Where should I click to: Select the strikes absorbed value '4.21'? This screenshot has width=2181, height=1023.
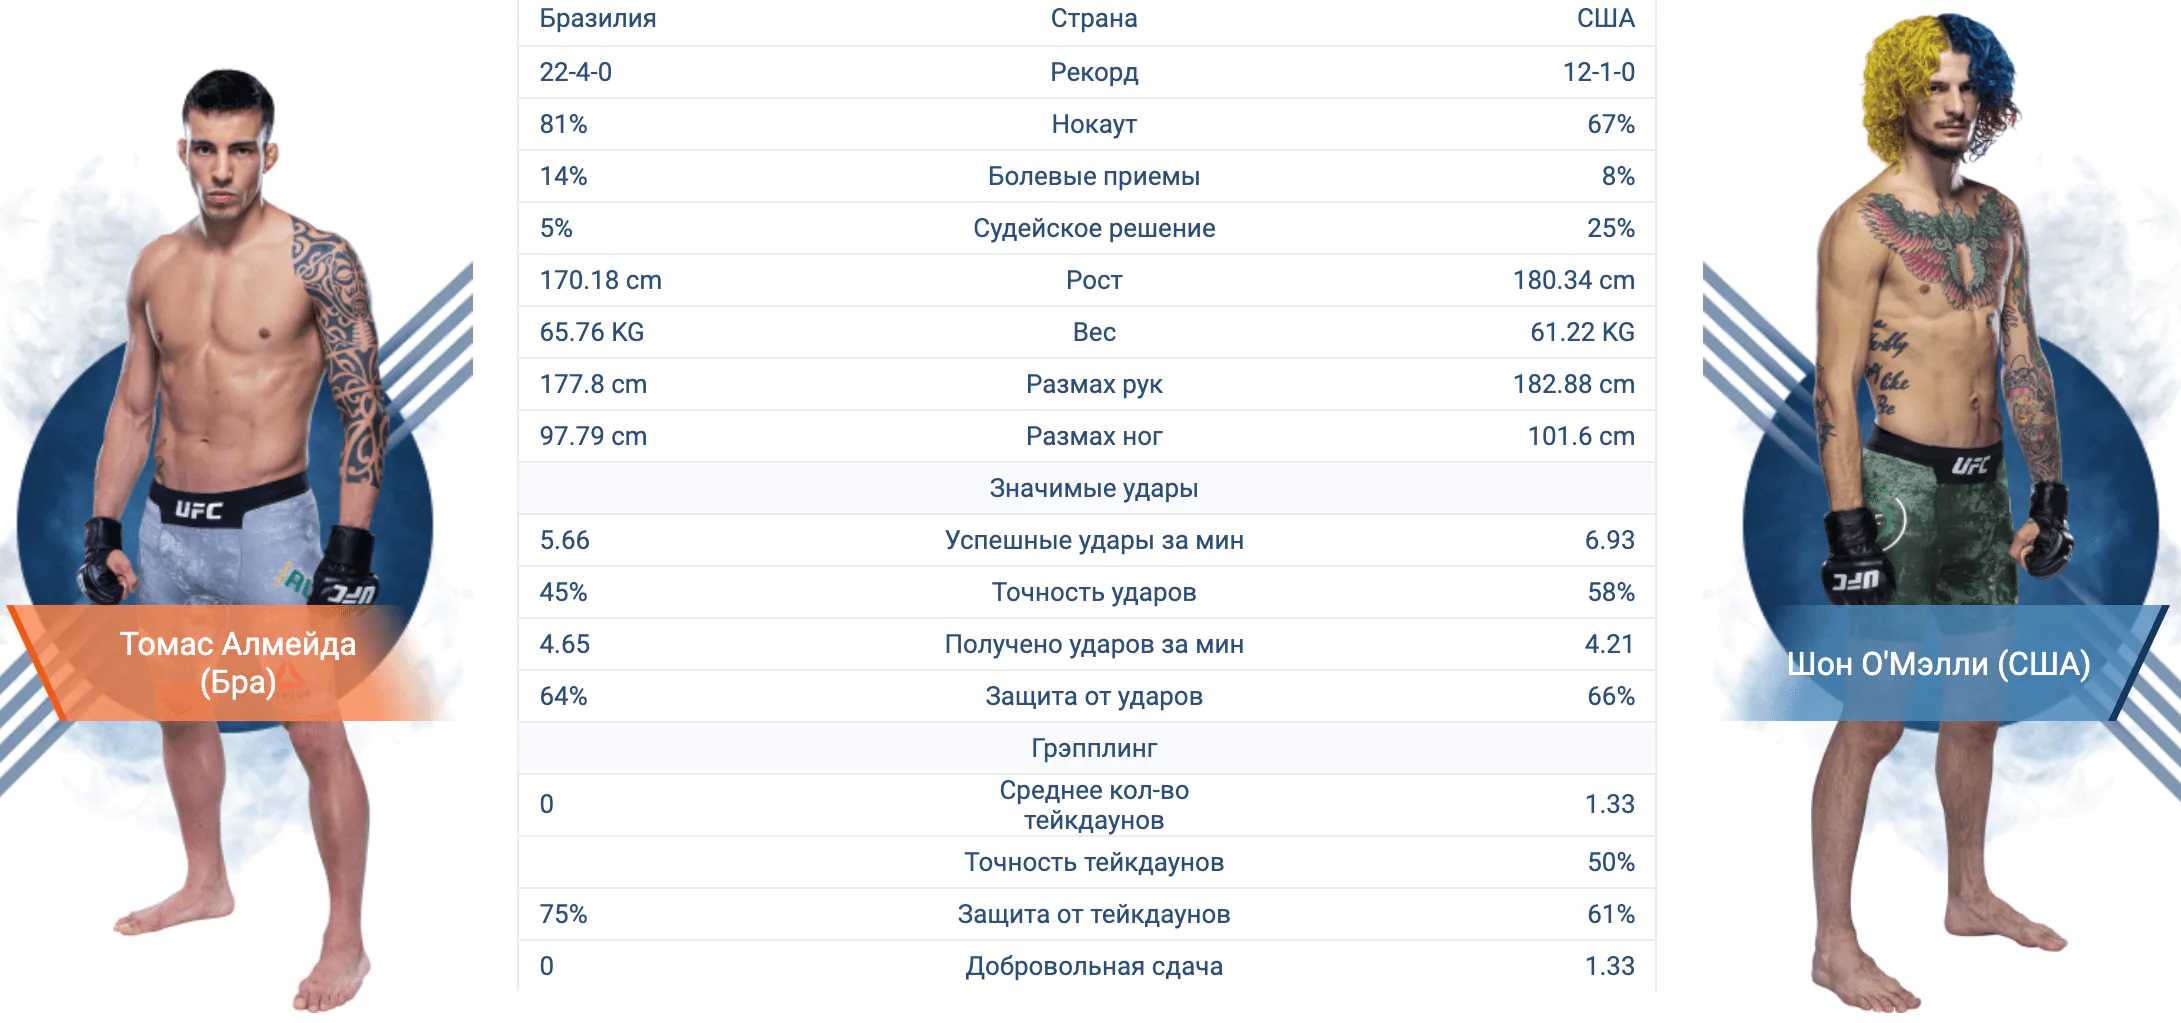pos(1610,644)
